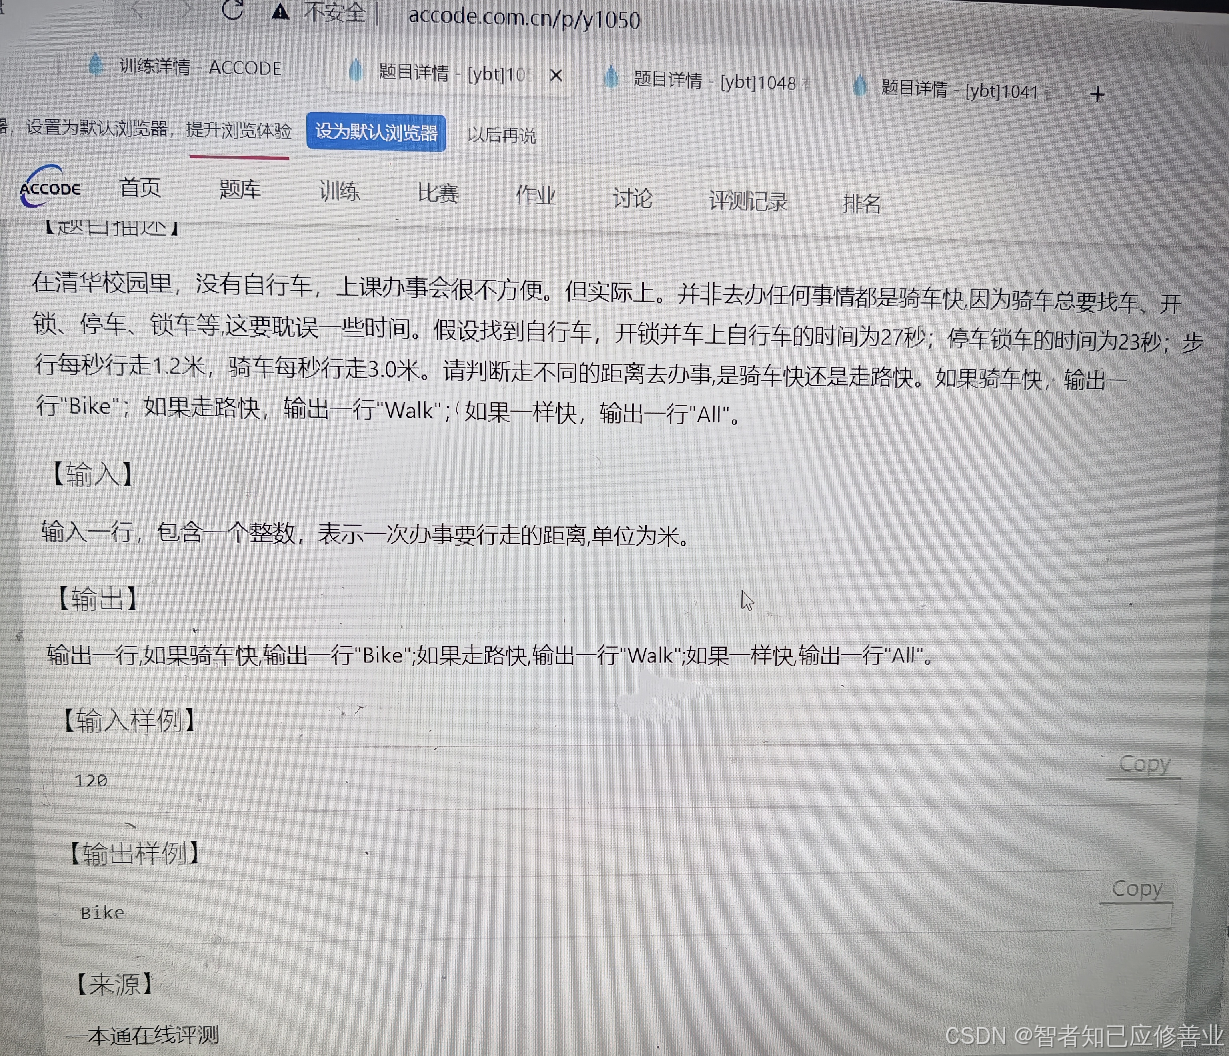
Task: Select the active 题目详情 [ybt]10 tab
Action: coord(452,72)
